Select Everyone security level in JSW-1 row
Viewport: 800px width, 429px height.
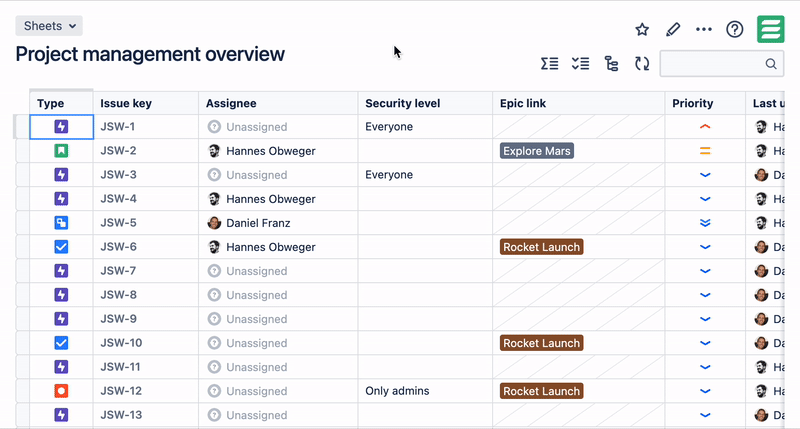(x=389, y=127)
